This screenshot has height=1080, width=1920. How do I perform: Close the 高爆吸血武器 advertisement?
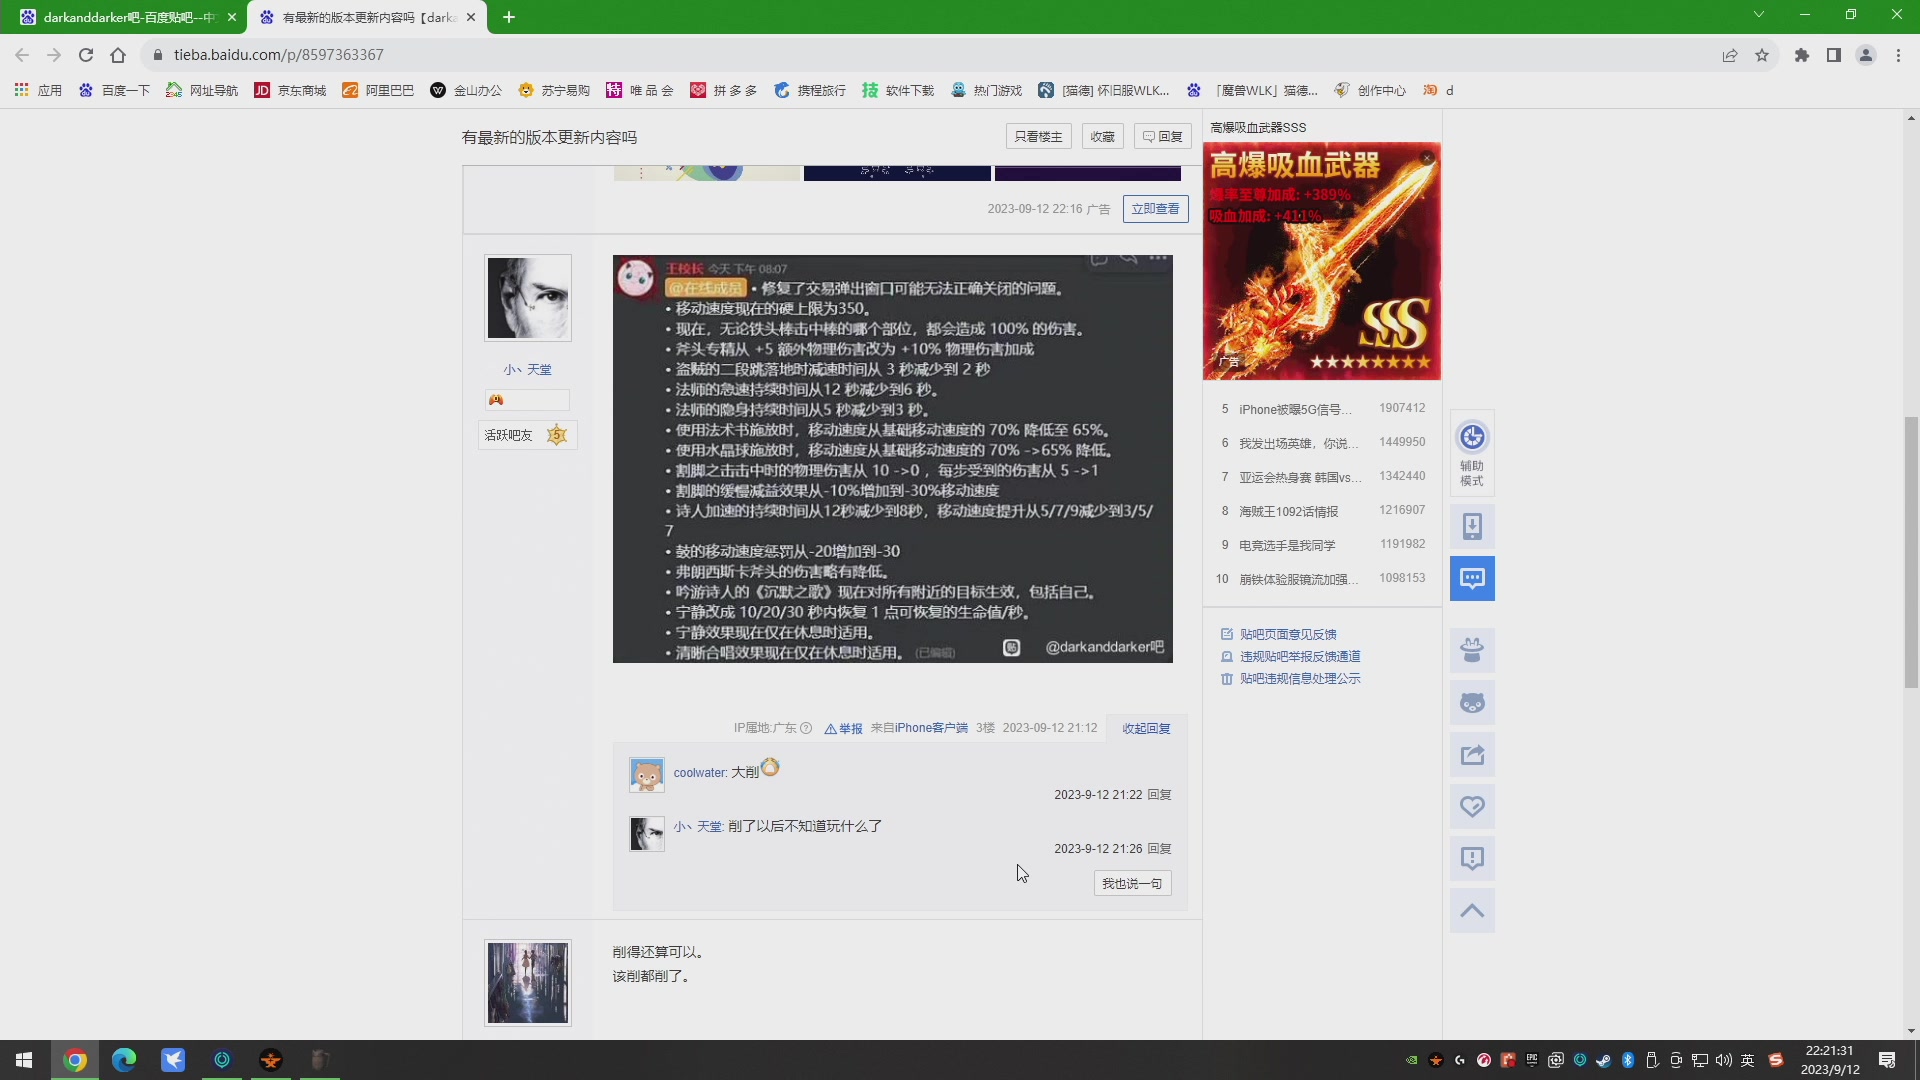coord(1427,157)
